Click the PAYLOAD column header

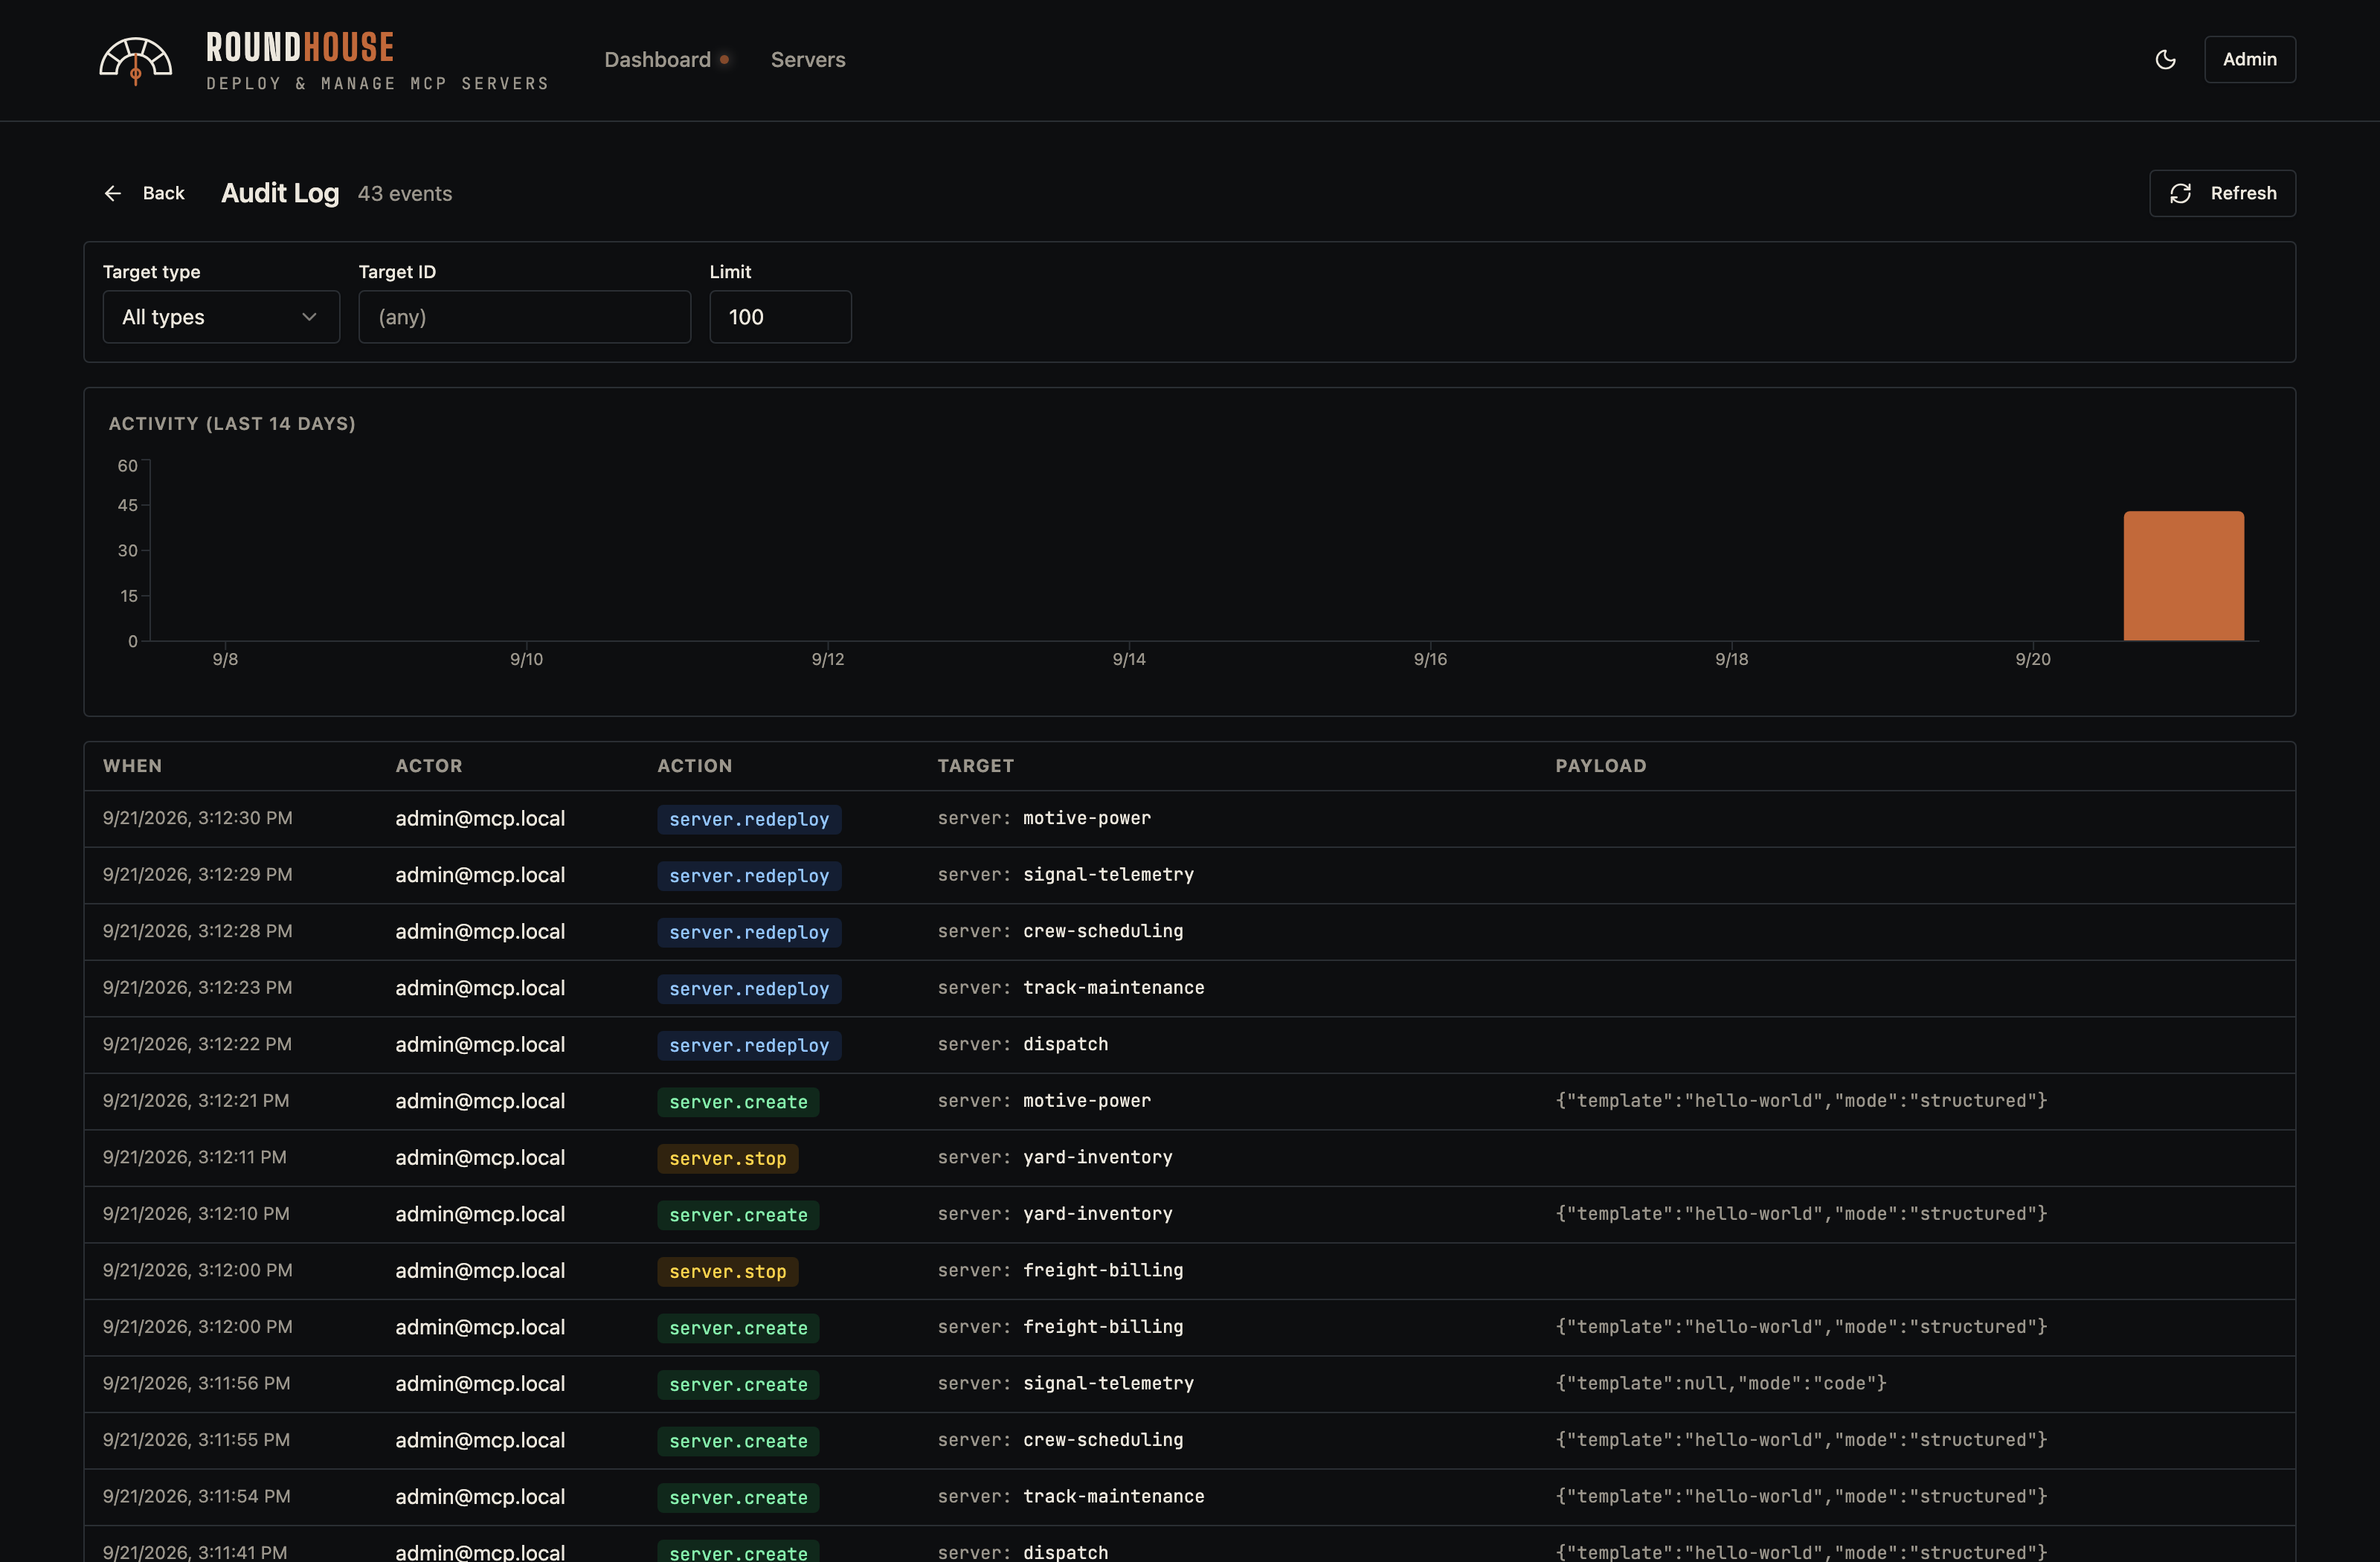[1600, 766]
